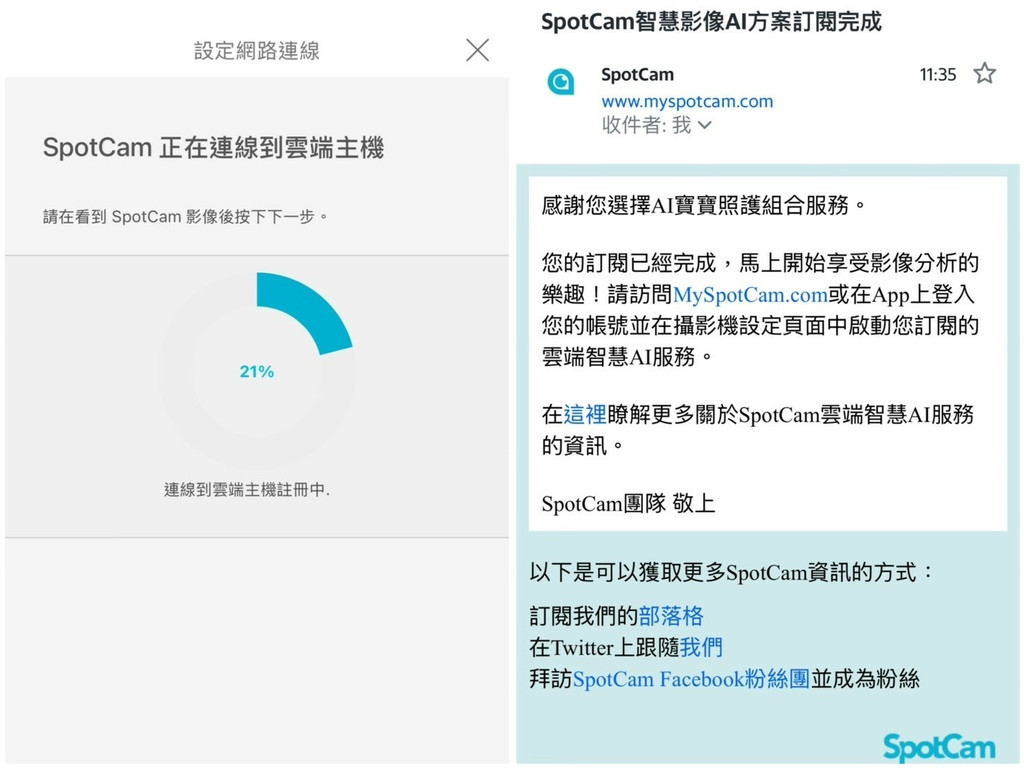
Task: Tap the 連線到雲端主機註冊中 status text
Action: pos(247,490)
